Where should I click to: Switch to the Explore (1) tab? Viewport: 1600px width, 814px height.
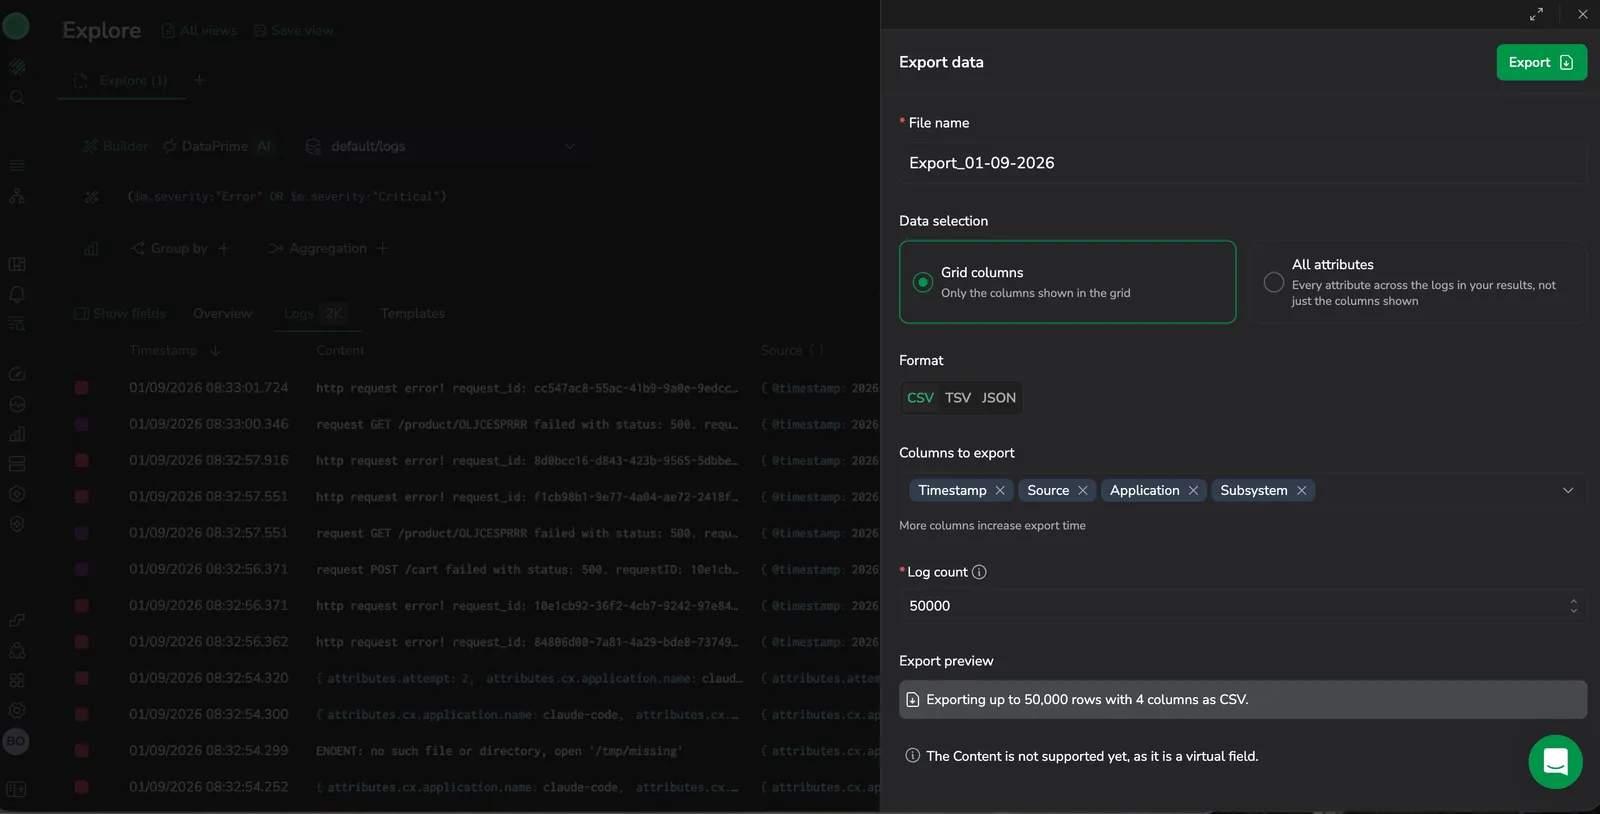122,80
